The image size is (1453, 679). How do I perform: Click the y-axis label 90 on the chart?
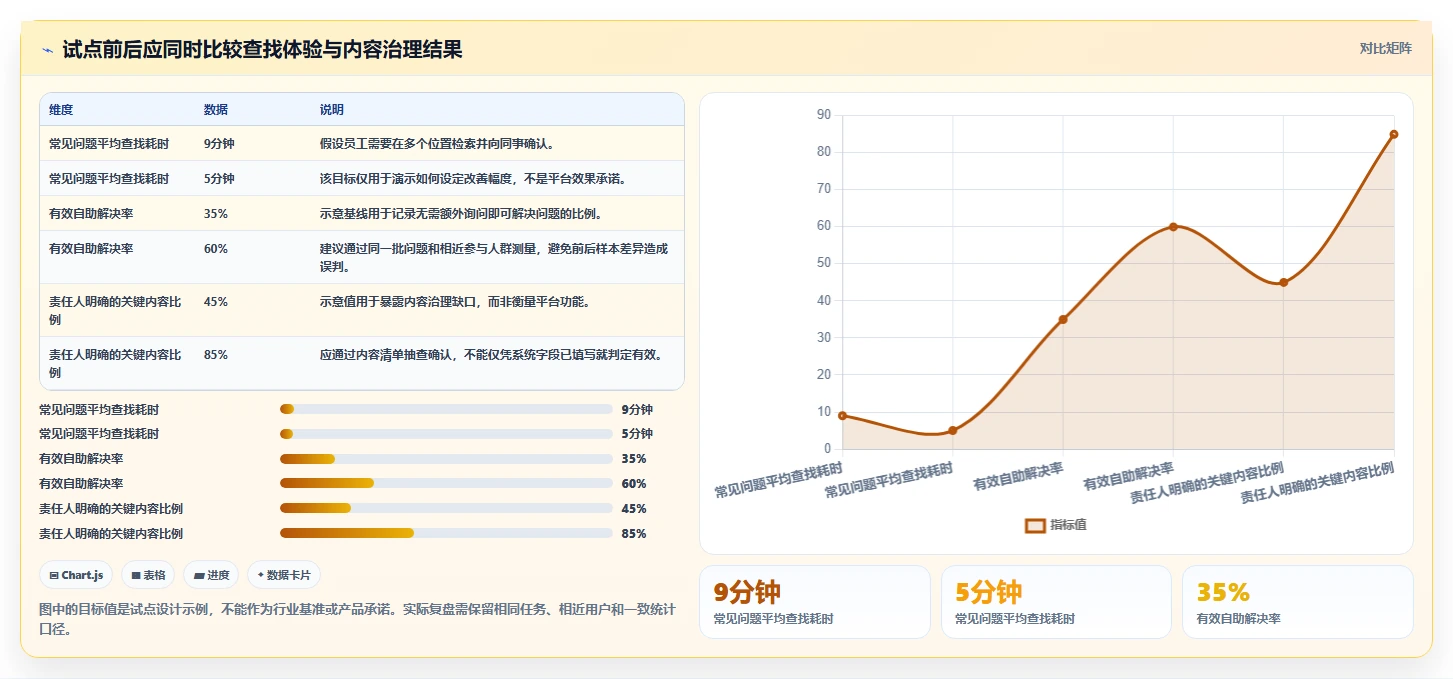(x=824, y=115)
